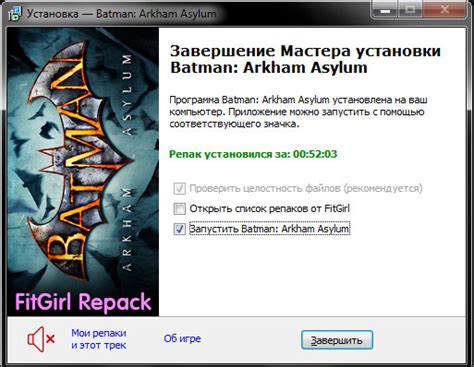Click the 'Завершить' button
This screenshot has height=367, width=474.
pos(337,340)
